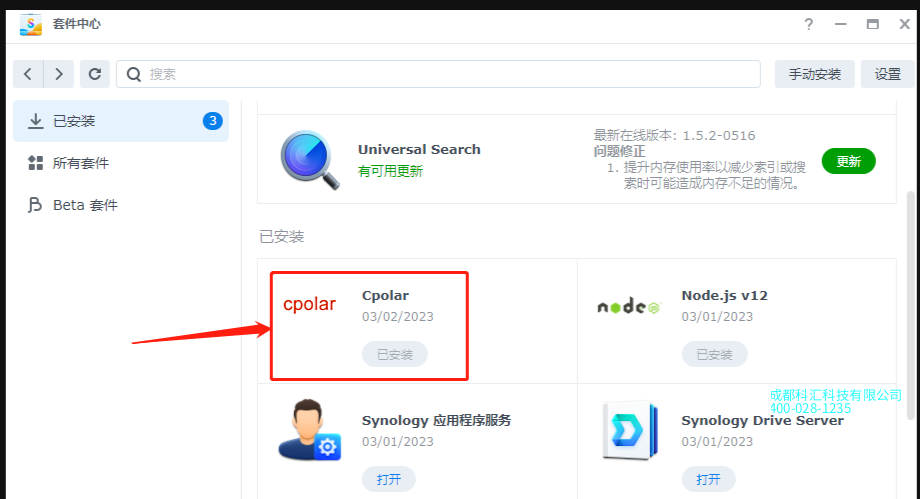Click 打开 for Synology Drive Server
Viewport: 920px width, 499px height.
click(708, 480)
